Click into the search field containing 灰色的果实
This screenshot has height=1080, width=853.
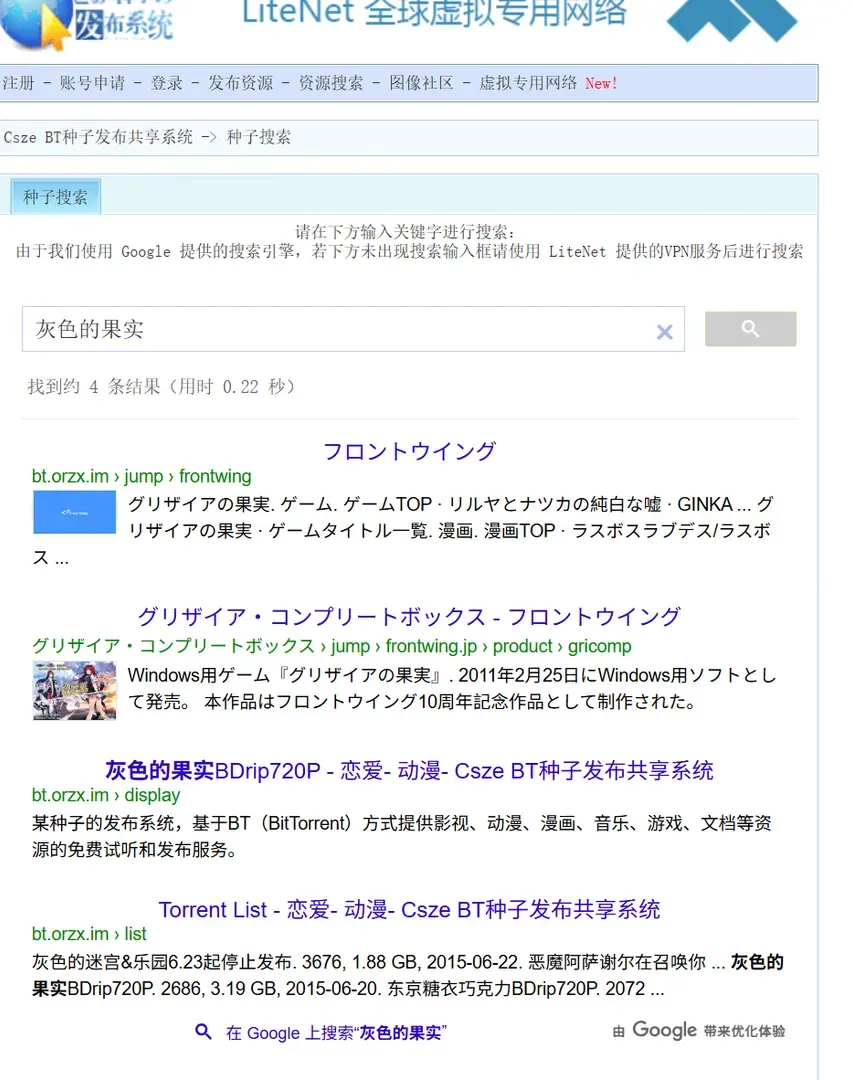[x=338, y=329]
